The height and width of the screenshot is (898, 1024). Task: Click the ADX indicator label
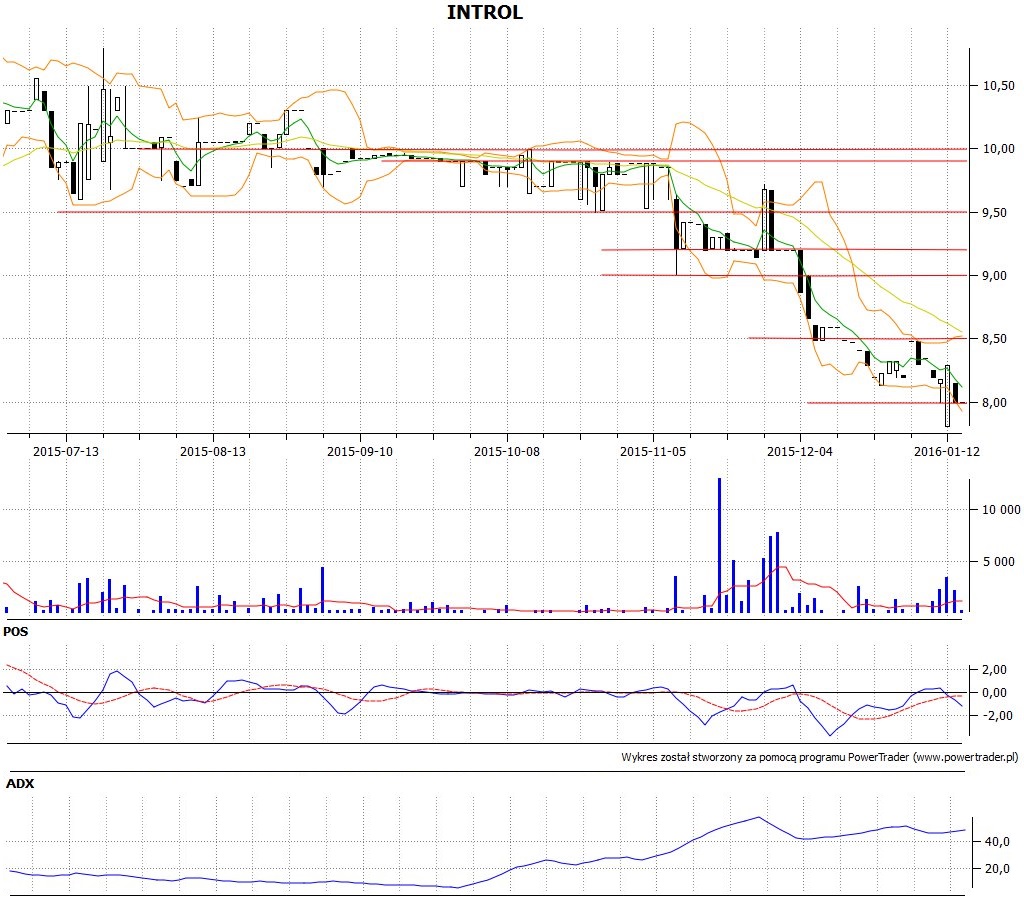[20, 783]
